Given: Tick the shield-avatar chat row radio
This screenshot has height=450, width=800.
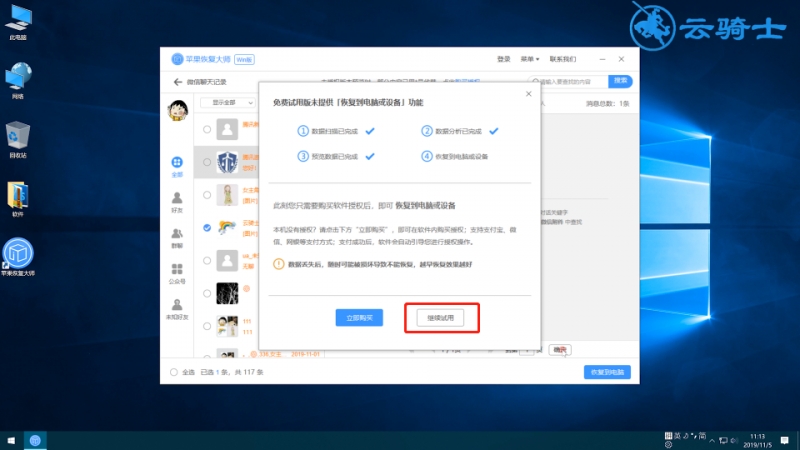Looking at the screenshot, I should [207, 162].
